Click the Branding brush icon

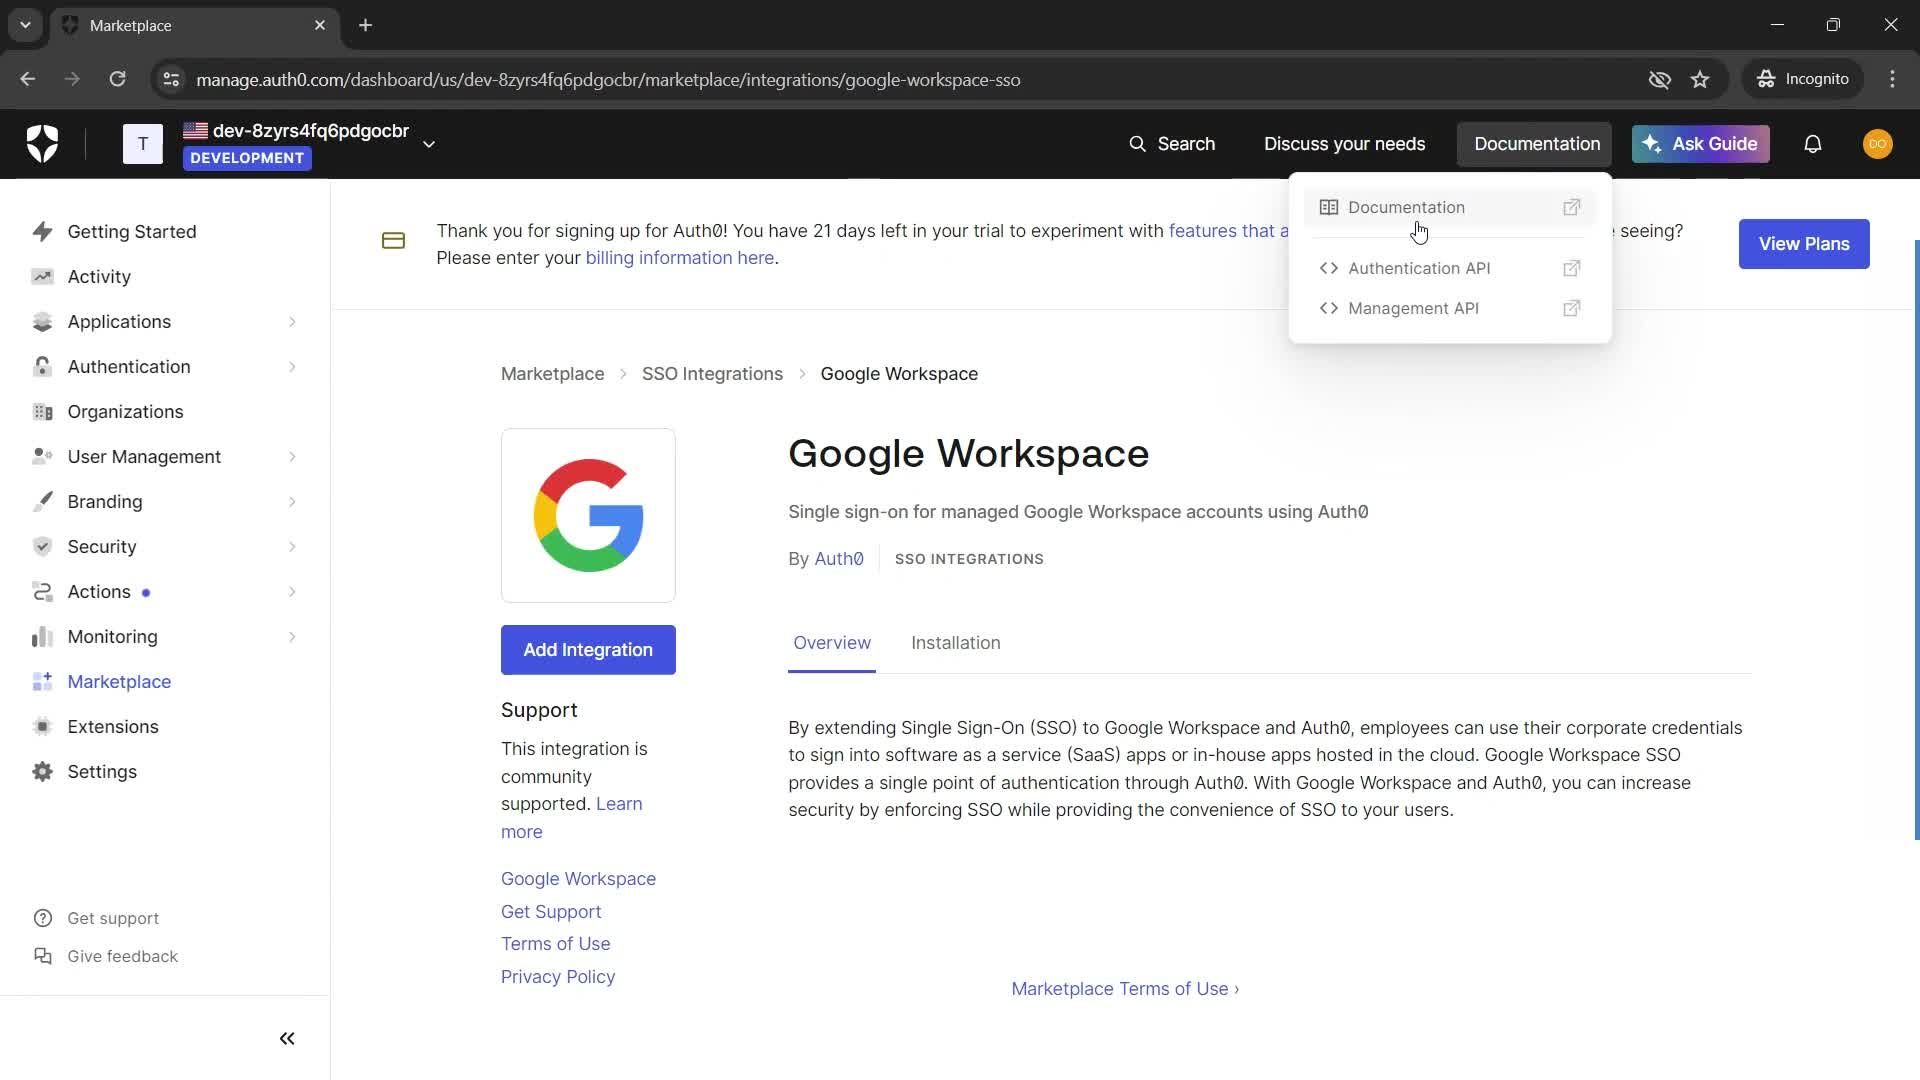pos(42,502)
